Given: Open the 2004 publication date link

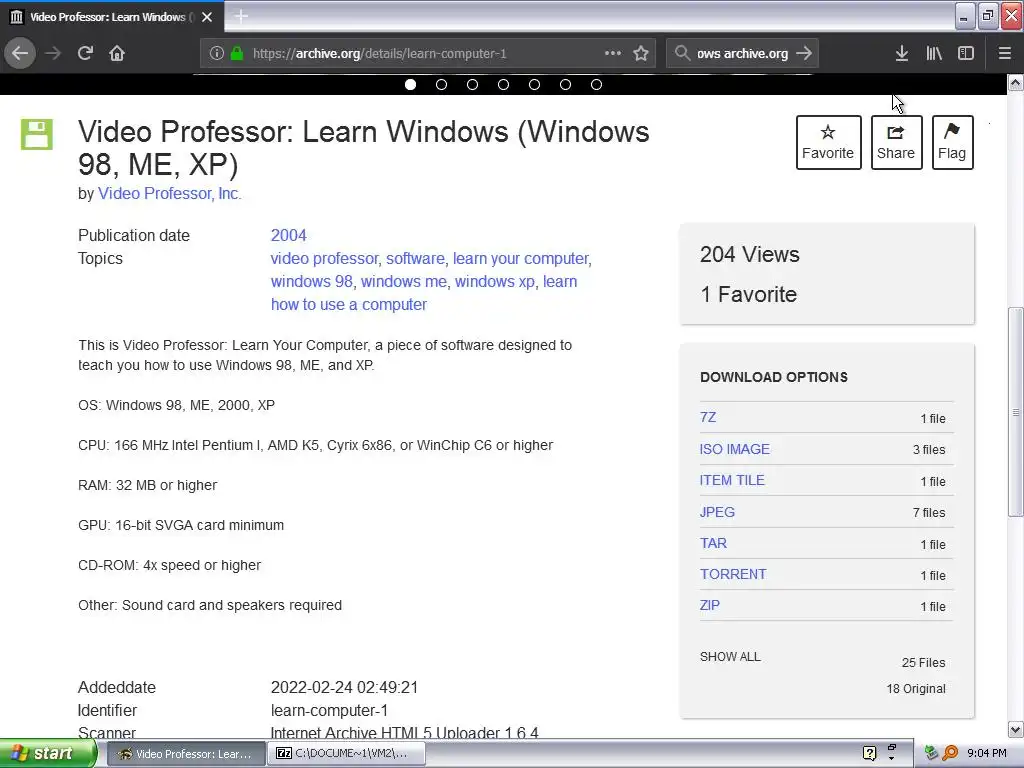Looking at the screenshot, I should point(289,235).
